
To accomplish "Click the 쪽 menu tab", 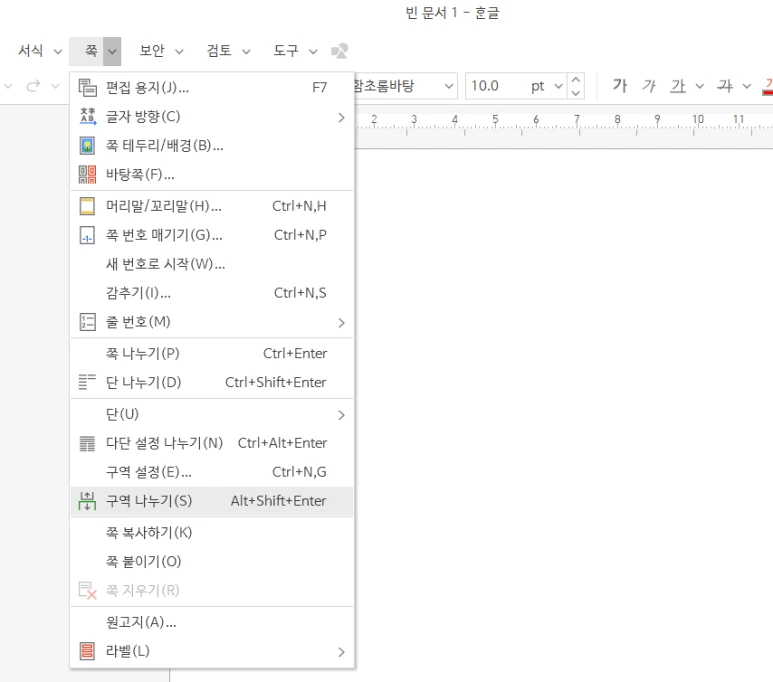I will coord(91,51).
